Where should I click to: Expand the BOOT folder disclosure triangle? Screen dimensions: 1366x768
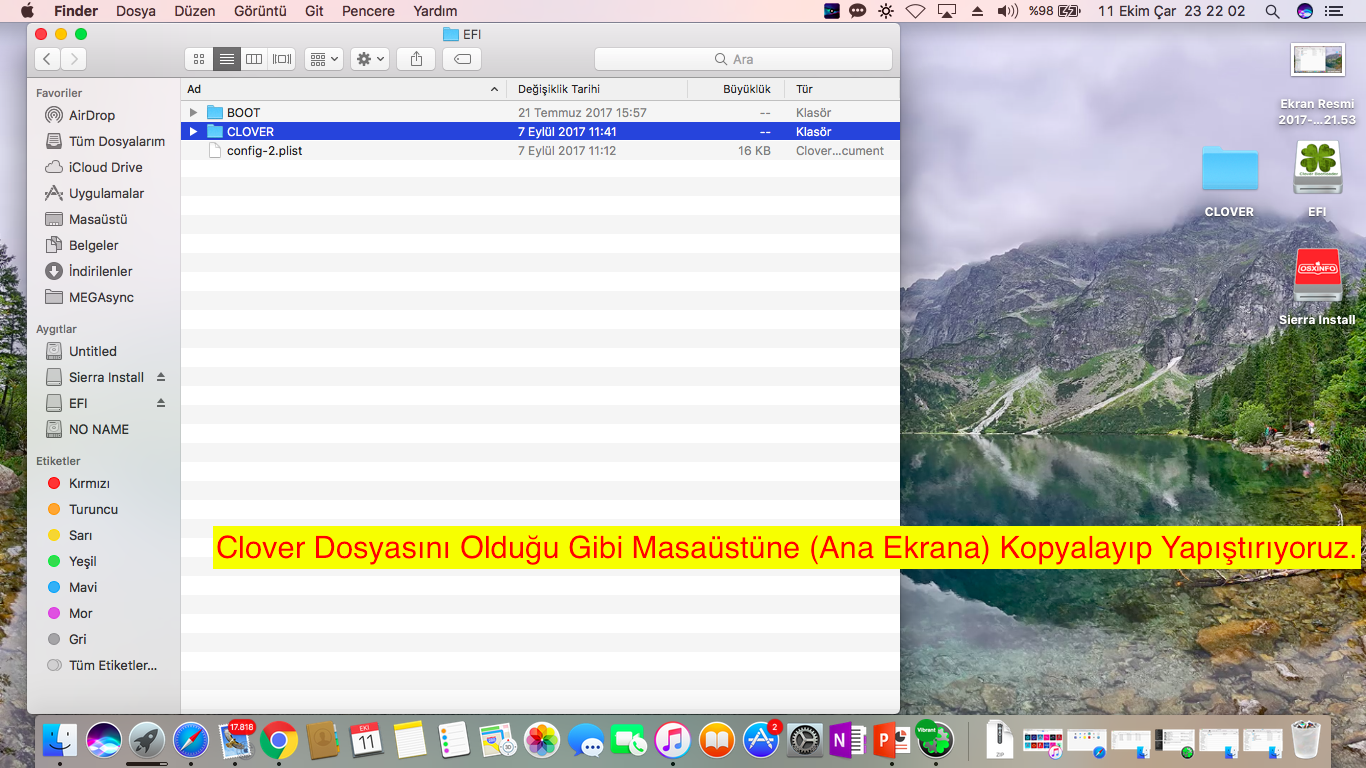tap(194, 112)
